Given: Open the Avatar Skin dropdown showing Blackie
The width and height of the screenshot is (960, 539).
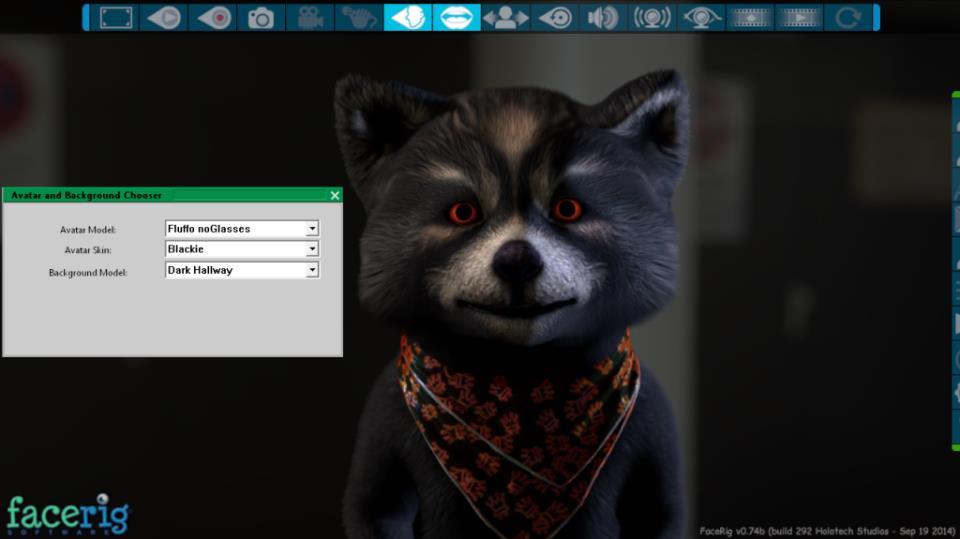Looking at the screenshot, I should coord(312,249).
